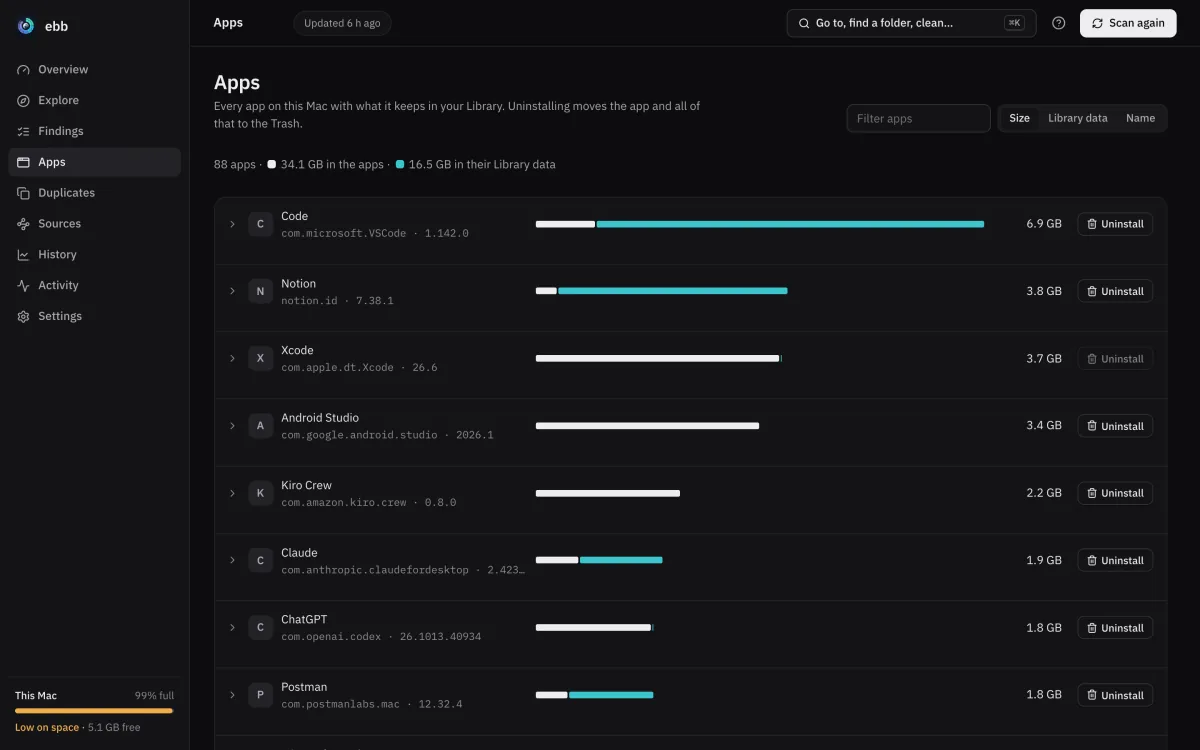Go to Explore in the sidebar
Image resolution: width=1200 pixels, height=750 pixels.
(x=94, y=100)
